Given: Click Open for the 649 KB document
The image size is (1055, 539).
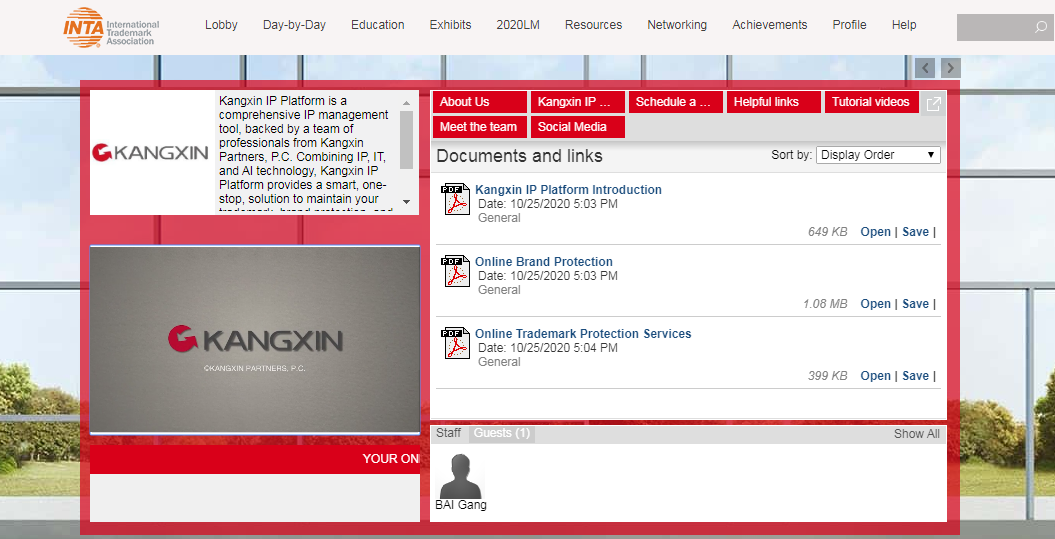Looking at the screenshot, I should (875, 232).
